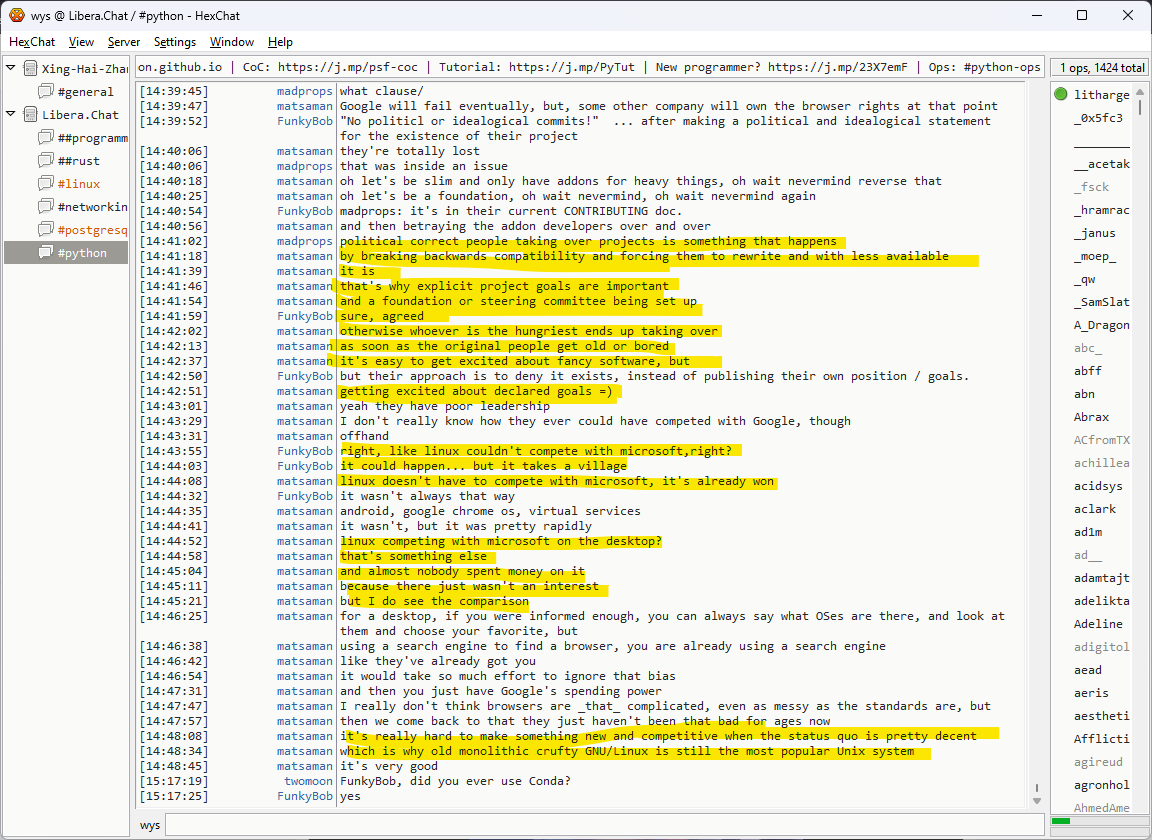This screenshot has height=840, width=1152.
Task: Click the HexChat logo in title bar
Action: tap(17, 15)
